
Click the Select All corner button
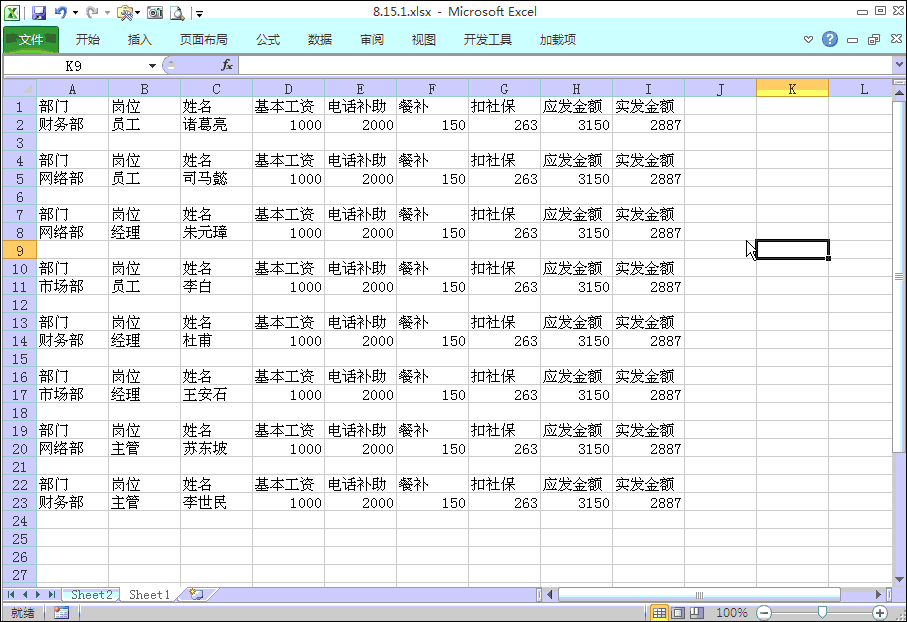click(x=20, y=89)
